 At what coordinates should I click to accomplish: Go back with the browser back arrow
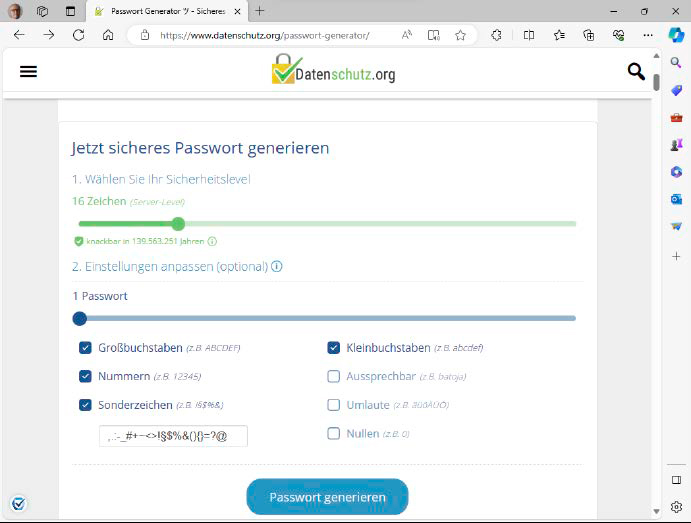tap(19, 35)
